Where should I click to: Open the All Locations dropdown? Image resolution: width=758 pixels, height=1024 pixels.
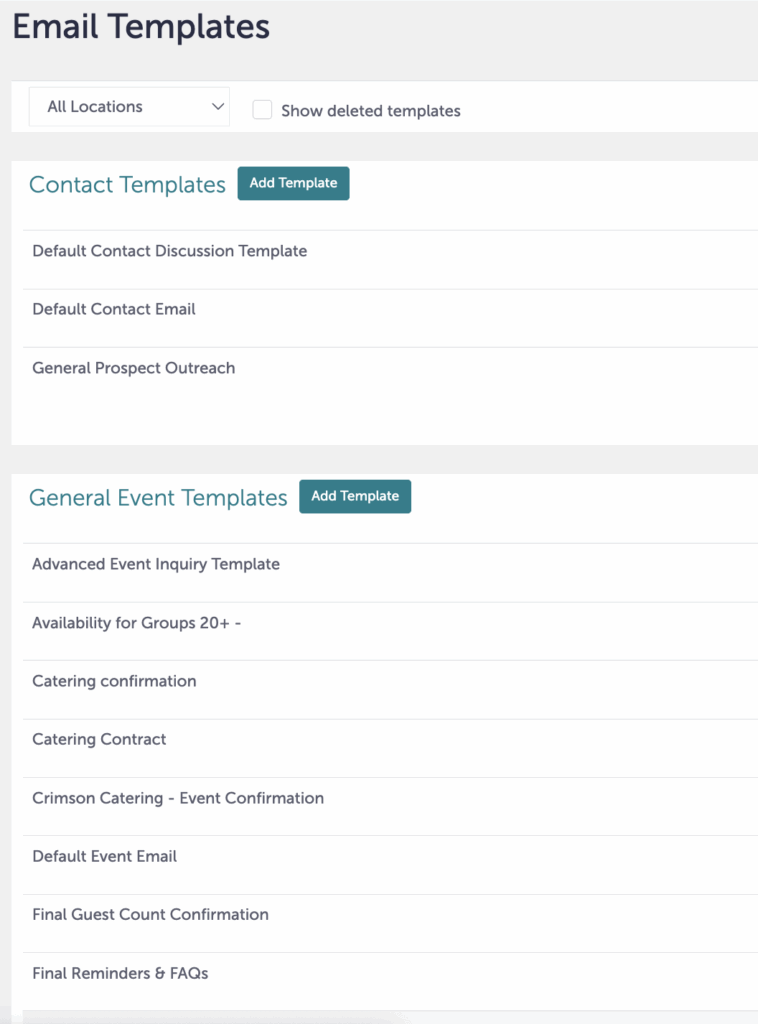point(129,106)
